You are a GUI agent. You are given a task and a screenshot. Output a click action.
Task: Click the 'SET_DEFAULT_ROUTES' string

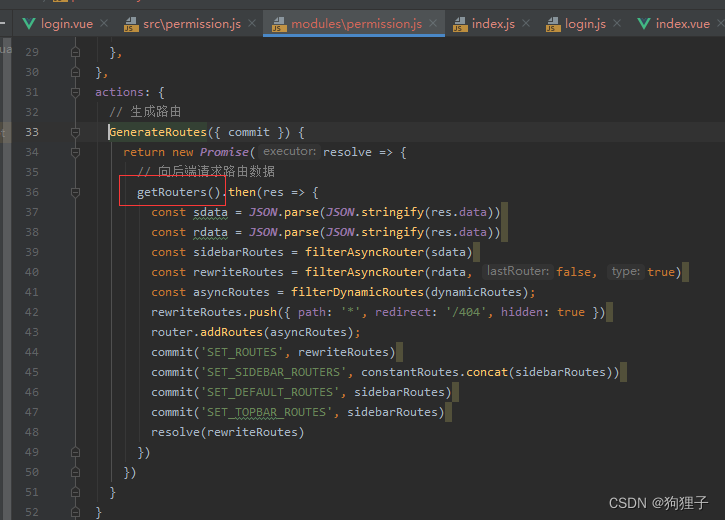pos(270,392)
